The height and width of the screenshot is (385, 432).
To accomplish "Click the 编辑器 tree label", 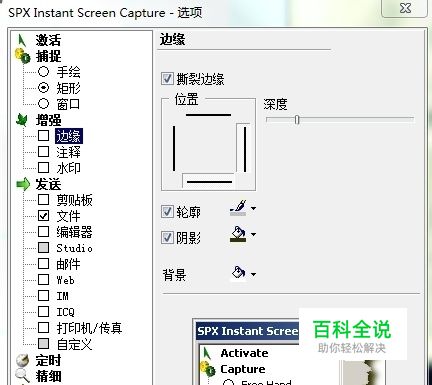I will pyautogui.click(x=75, y=232).
